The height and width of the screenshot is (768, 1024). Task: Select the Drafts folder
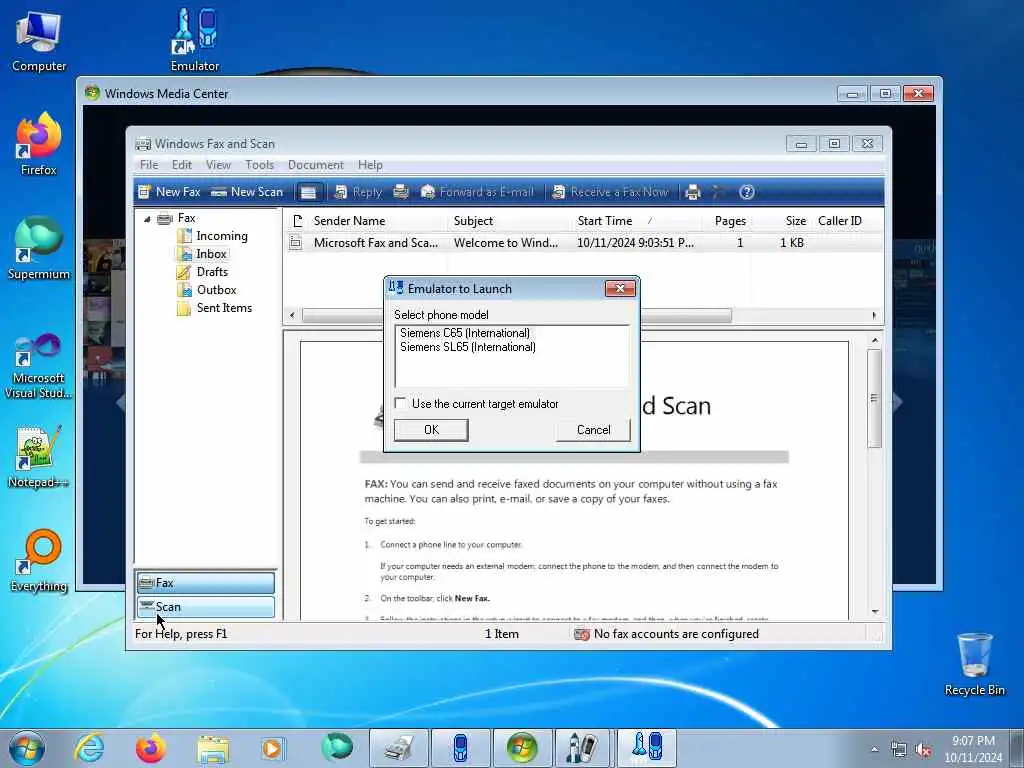click(202, 272)
